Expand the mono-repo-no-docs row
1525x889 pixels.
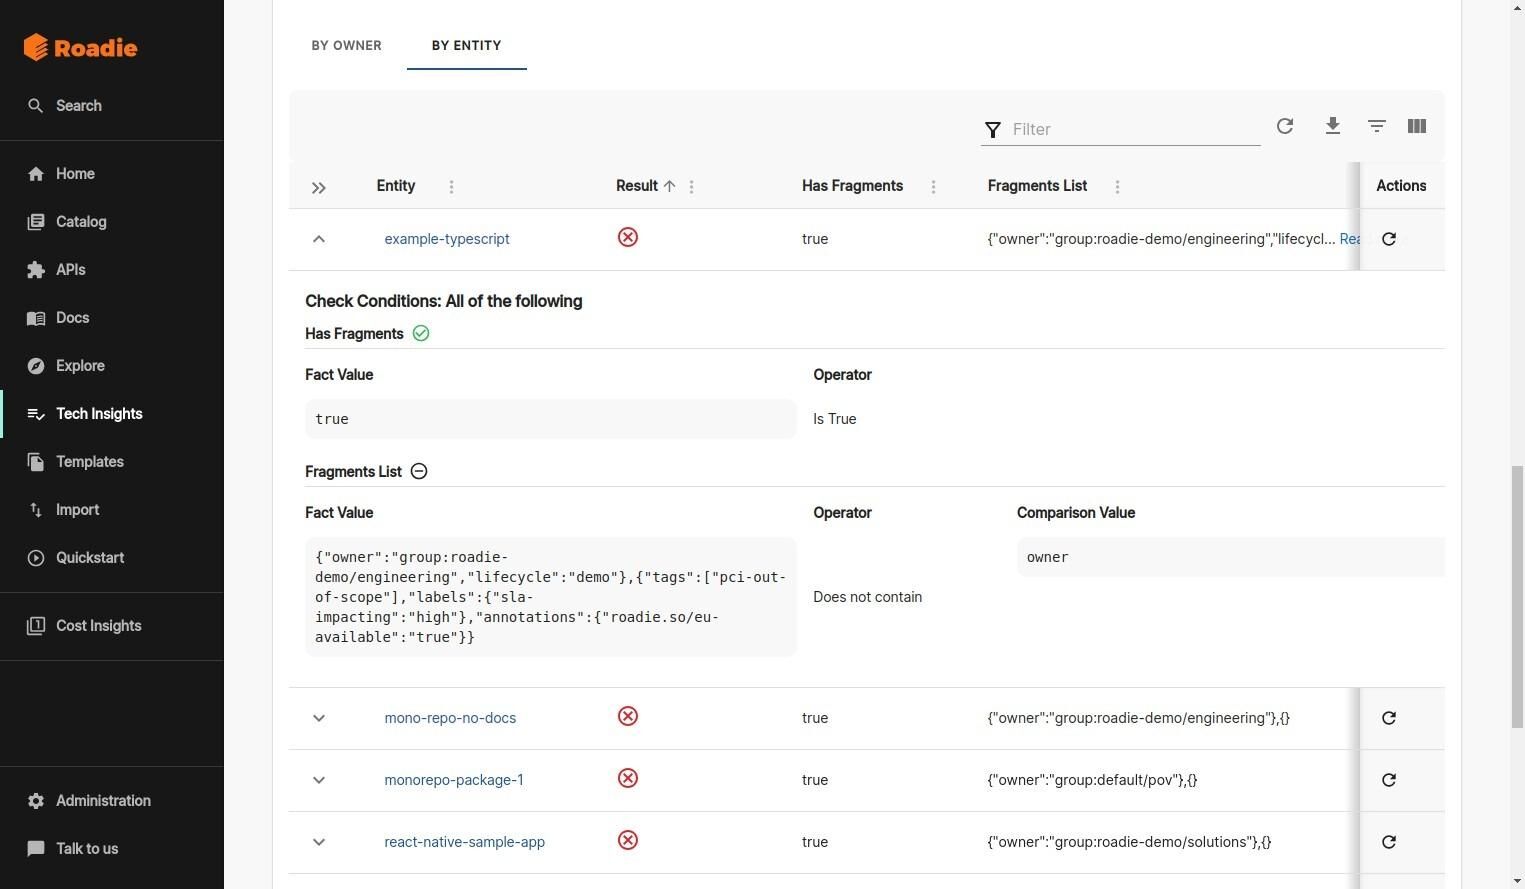pyautogui.click(x=319, y=718)
